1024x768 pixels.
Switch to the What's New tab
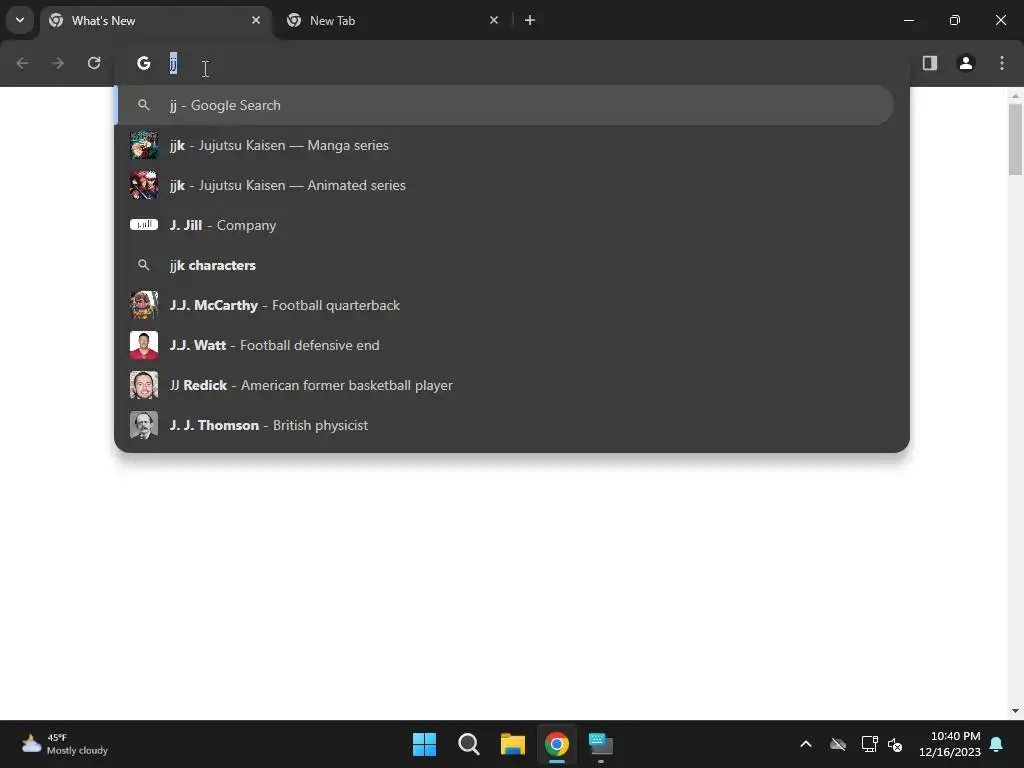tap(157, 21)
